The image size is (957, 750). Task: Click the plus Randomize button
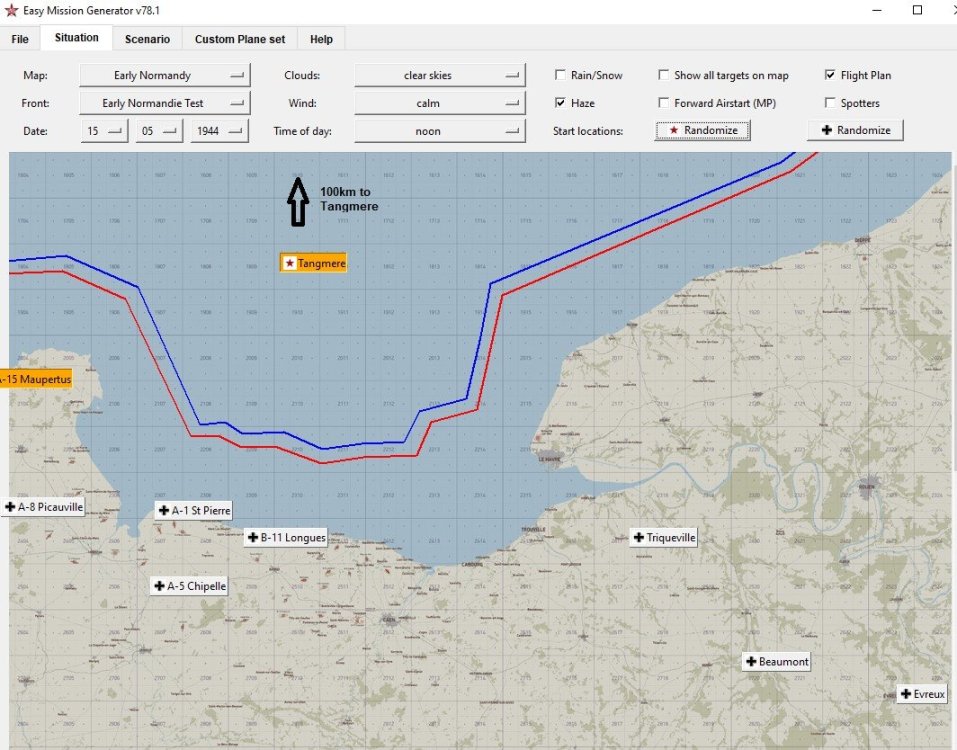[855, 130]
